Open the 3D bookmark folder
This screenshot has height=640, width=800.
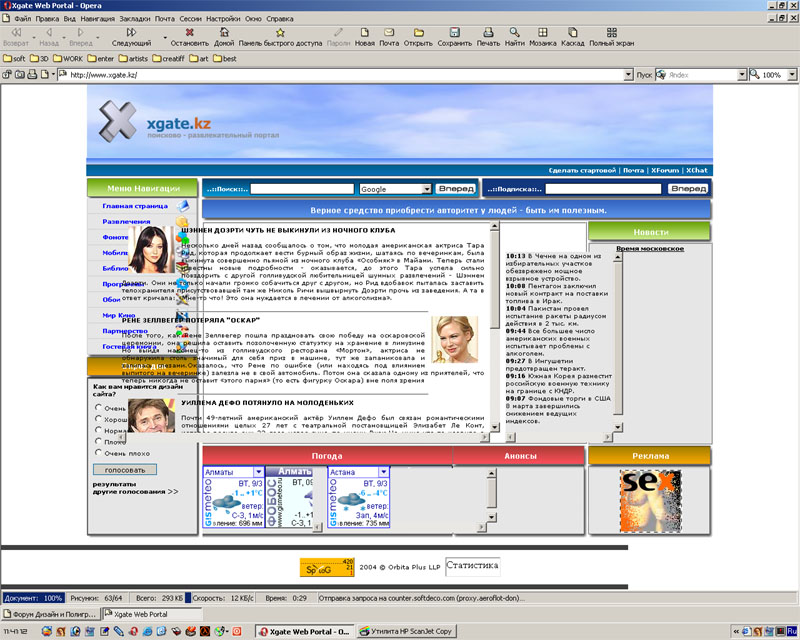pyautogui.click(x=39, y=59)
